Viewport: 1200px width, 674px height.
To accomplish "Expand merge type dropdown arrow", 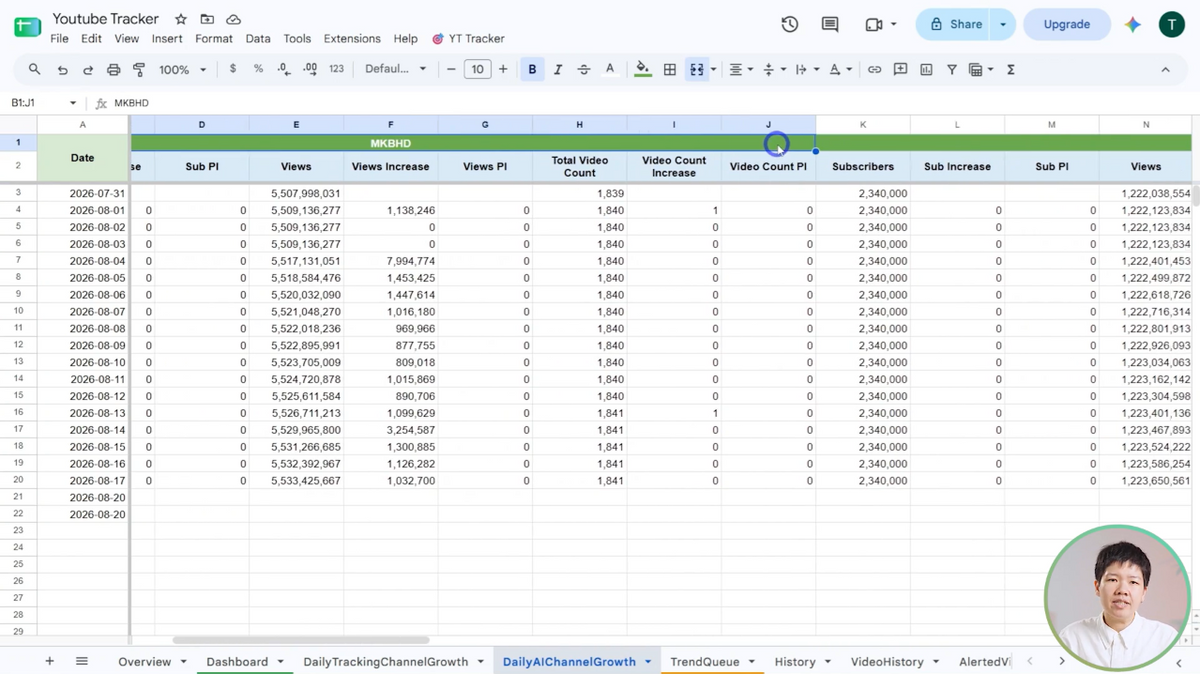I will [x=713, y=70].
